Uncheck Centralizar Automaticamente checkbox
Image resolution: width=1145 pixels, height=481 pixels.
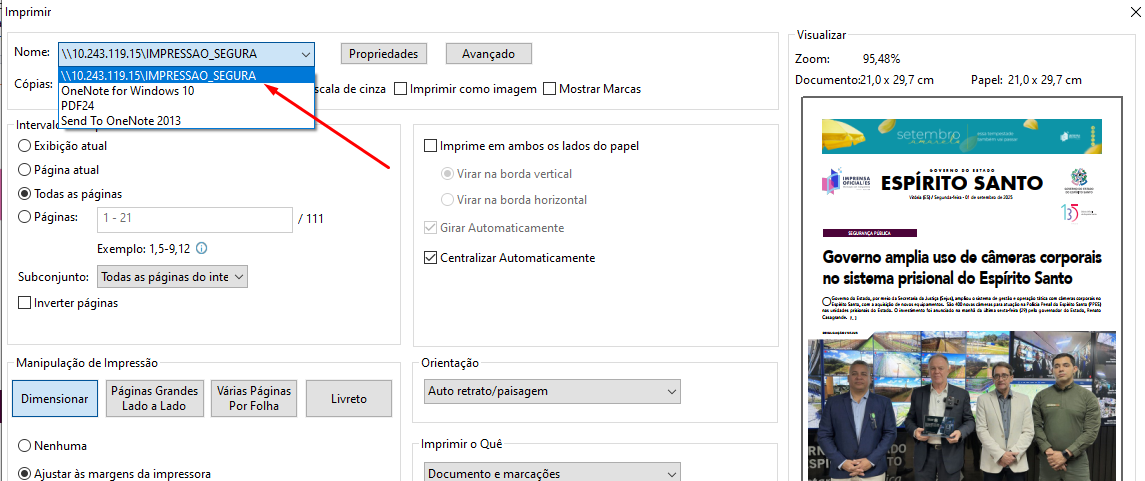[431, 258]
